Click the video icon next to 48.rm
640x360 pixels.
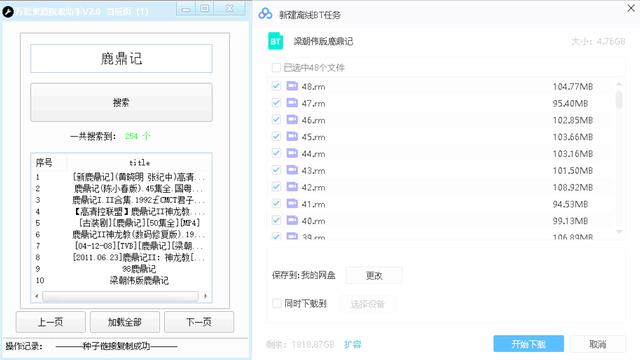292,86
